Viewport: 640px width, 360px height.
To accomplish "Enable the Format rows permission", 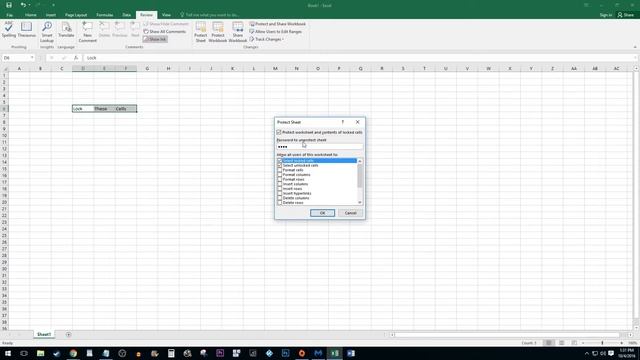I will coord(280,179).
